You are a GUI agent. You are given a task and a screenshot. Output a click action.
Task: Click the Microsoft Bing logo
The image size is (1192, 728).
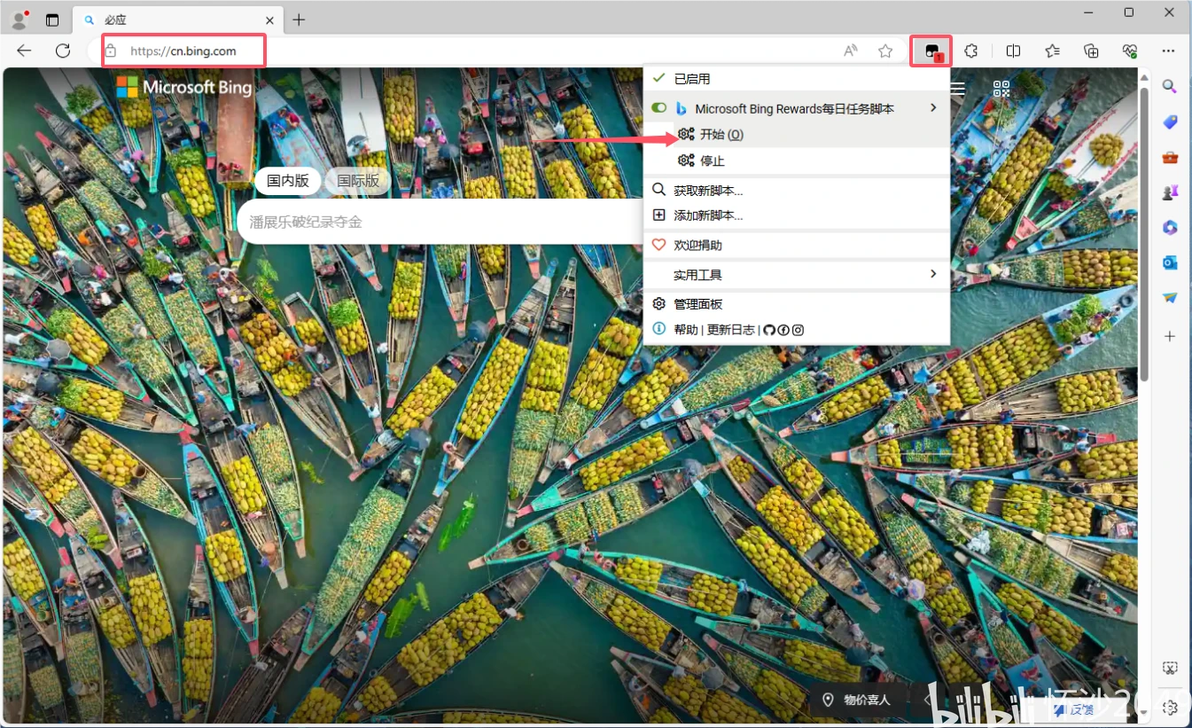(184, 87)
